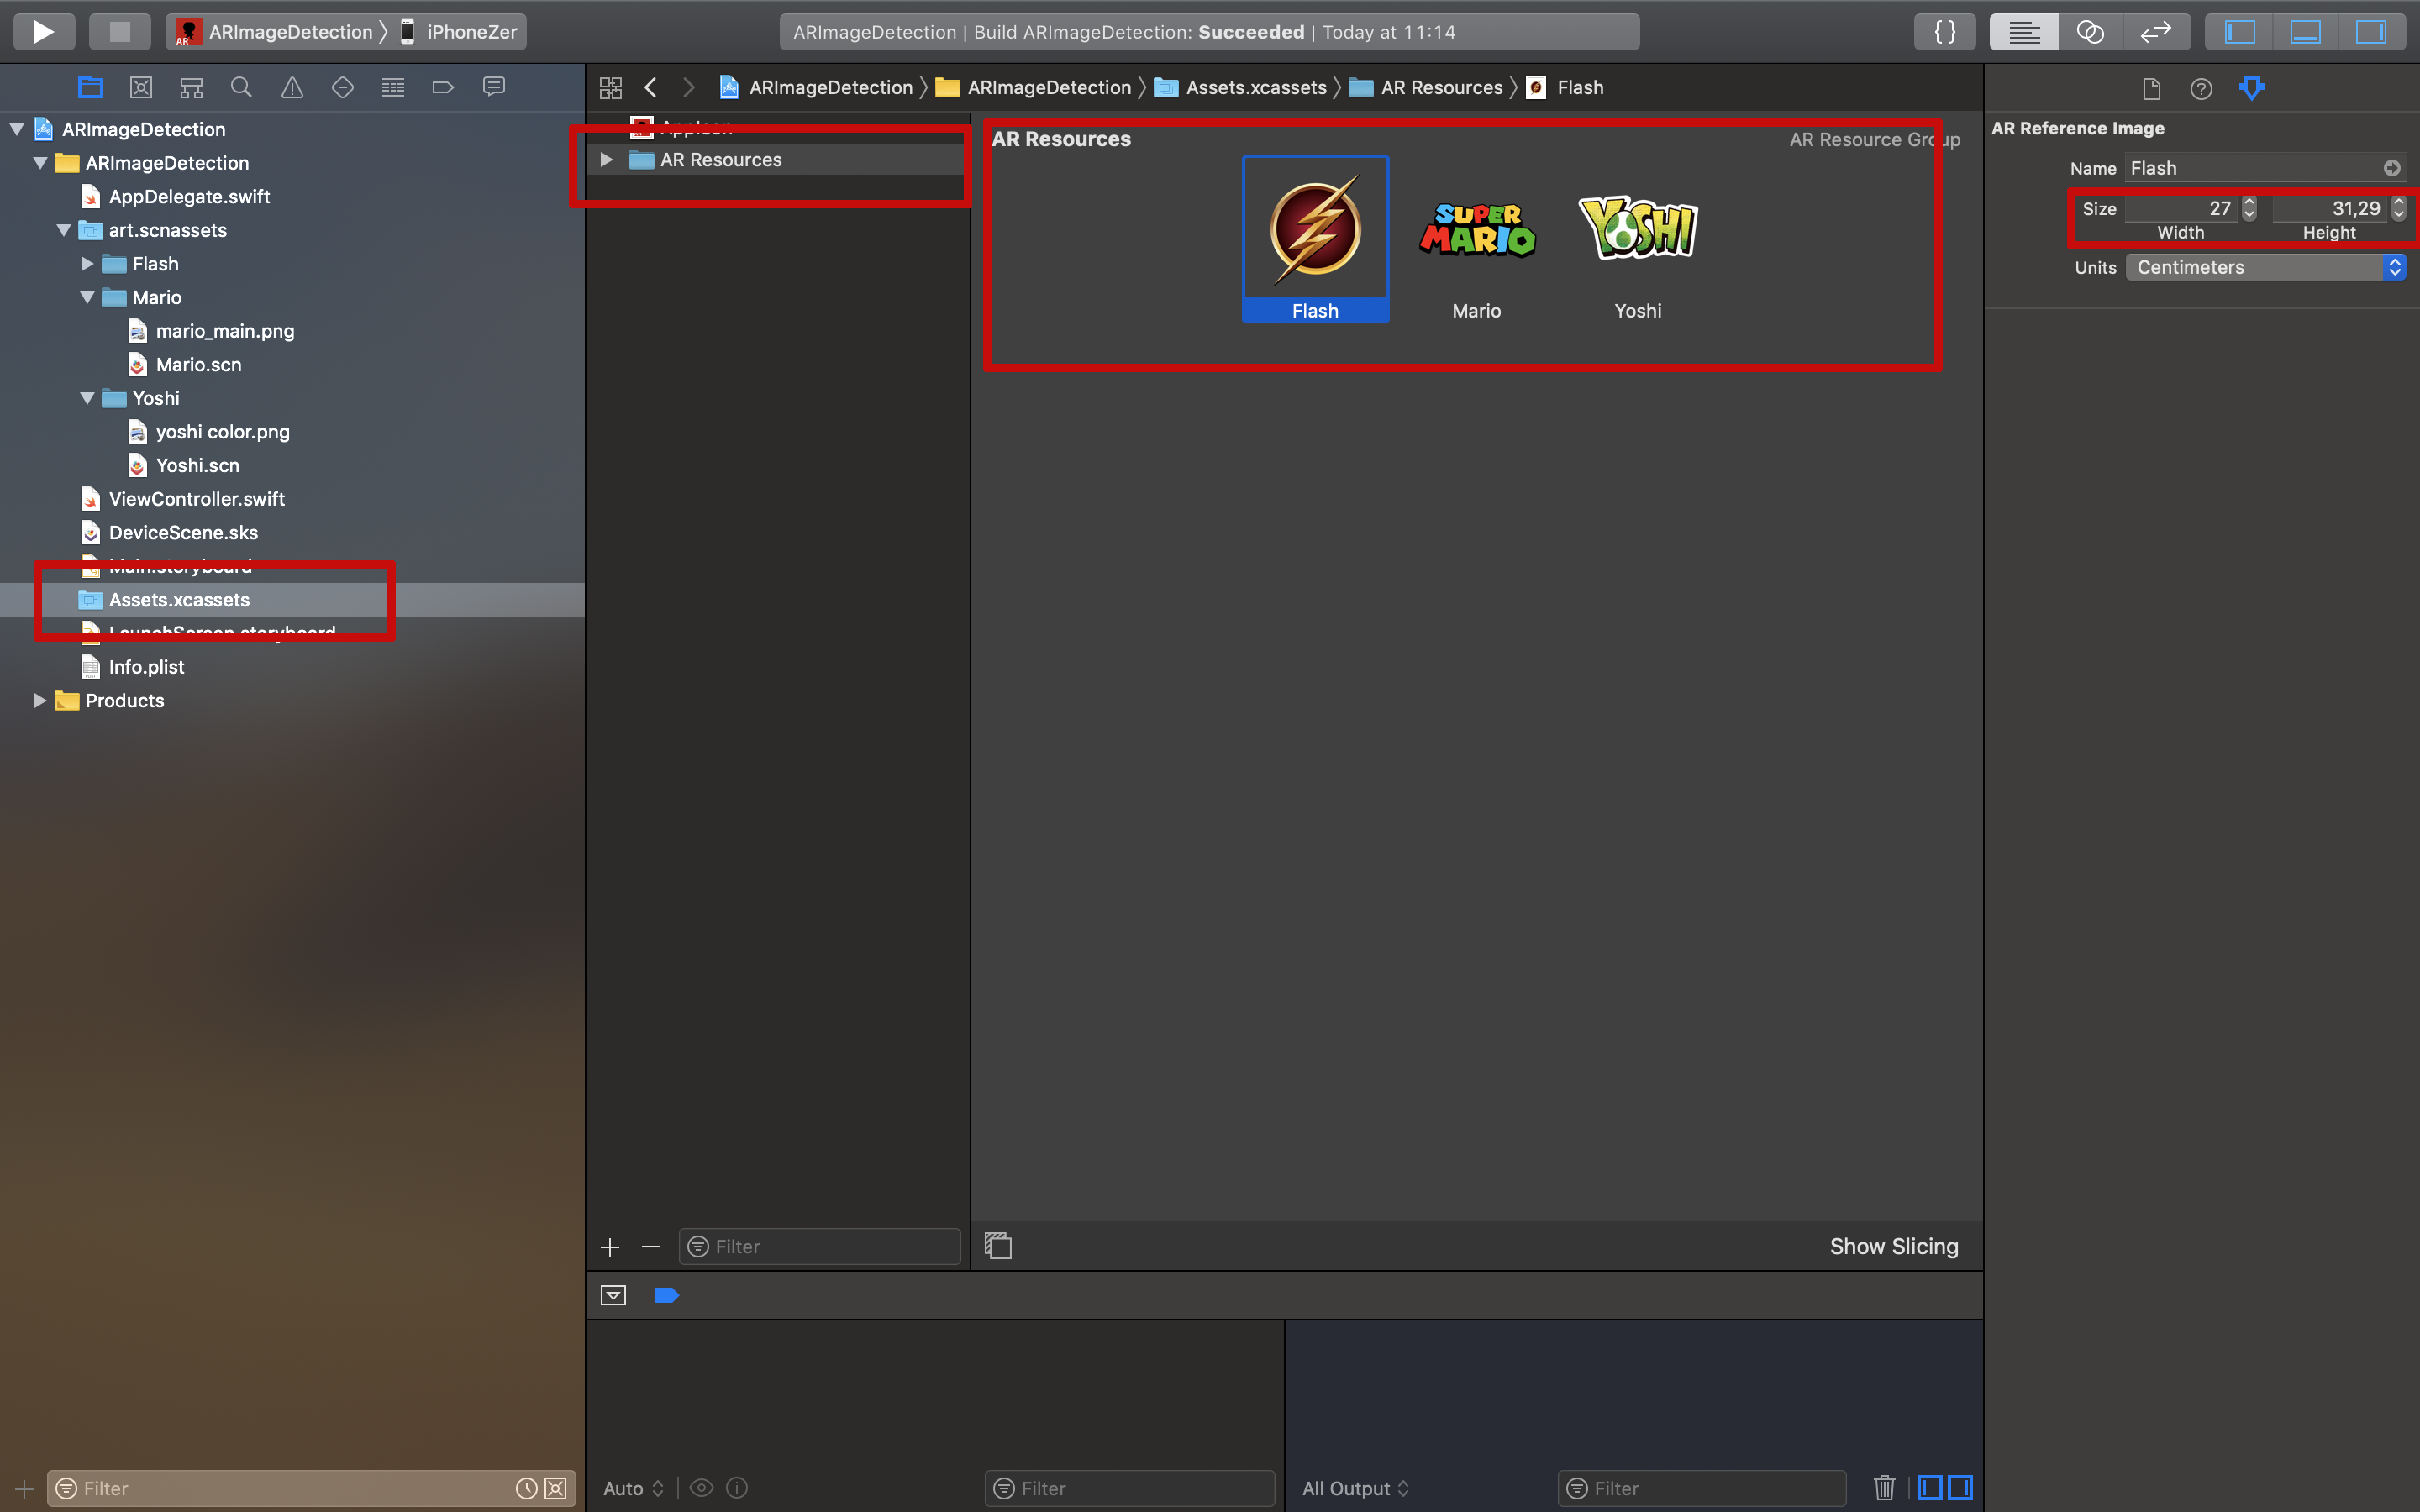Open the related items grid menu
Viewport: 2420px width, 1512px height.
(610, 87)
